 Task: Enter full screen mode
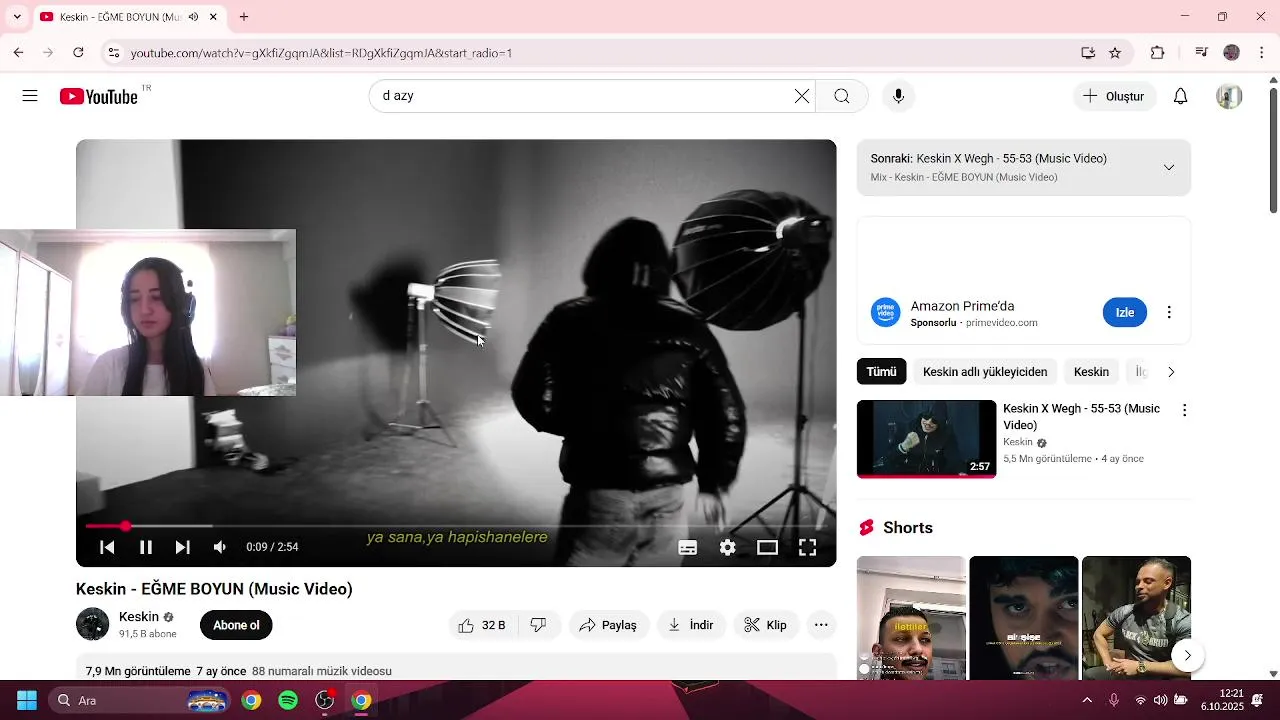click(807, 547)
